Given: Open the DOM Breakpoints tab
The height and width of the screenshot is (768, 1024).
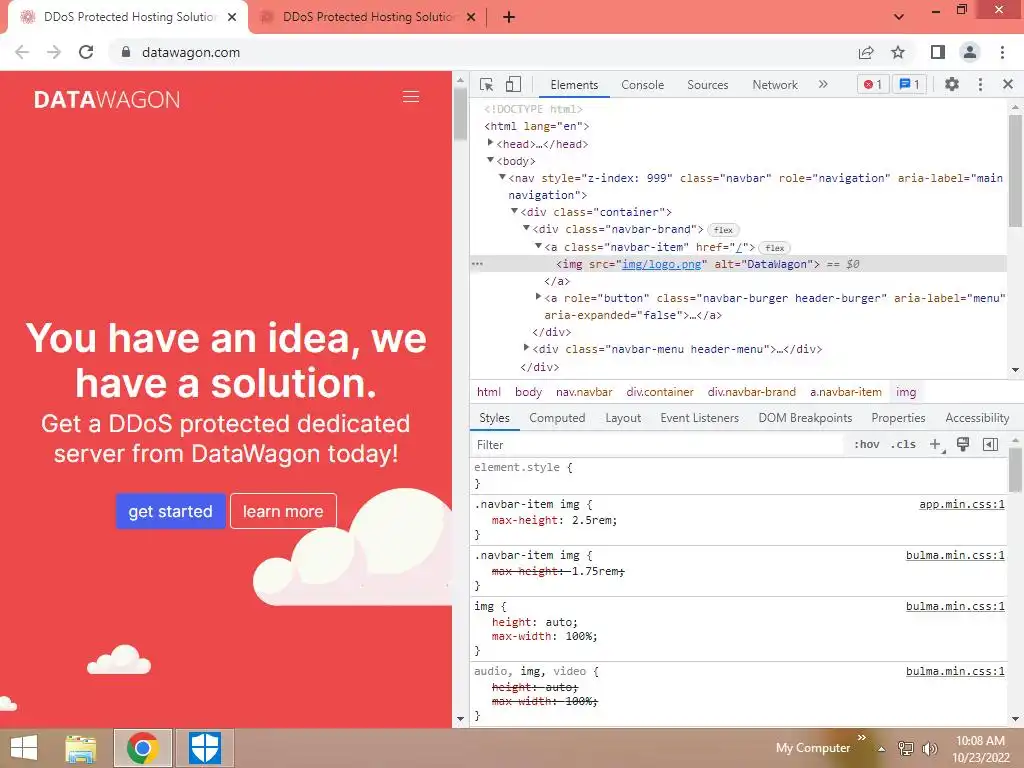Looking at the screenshot, I should (x=805, y=418).
